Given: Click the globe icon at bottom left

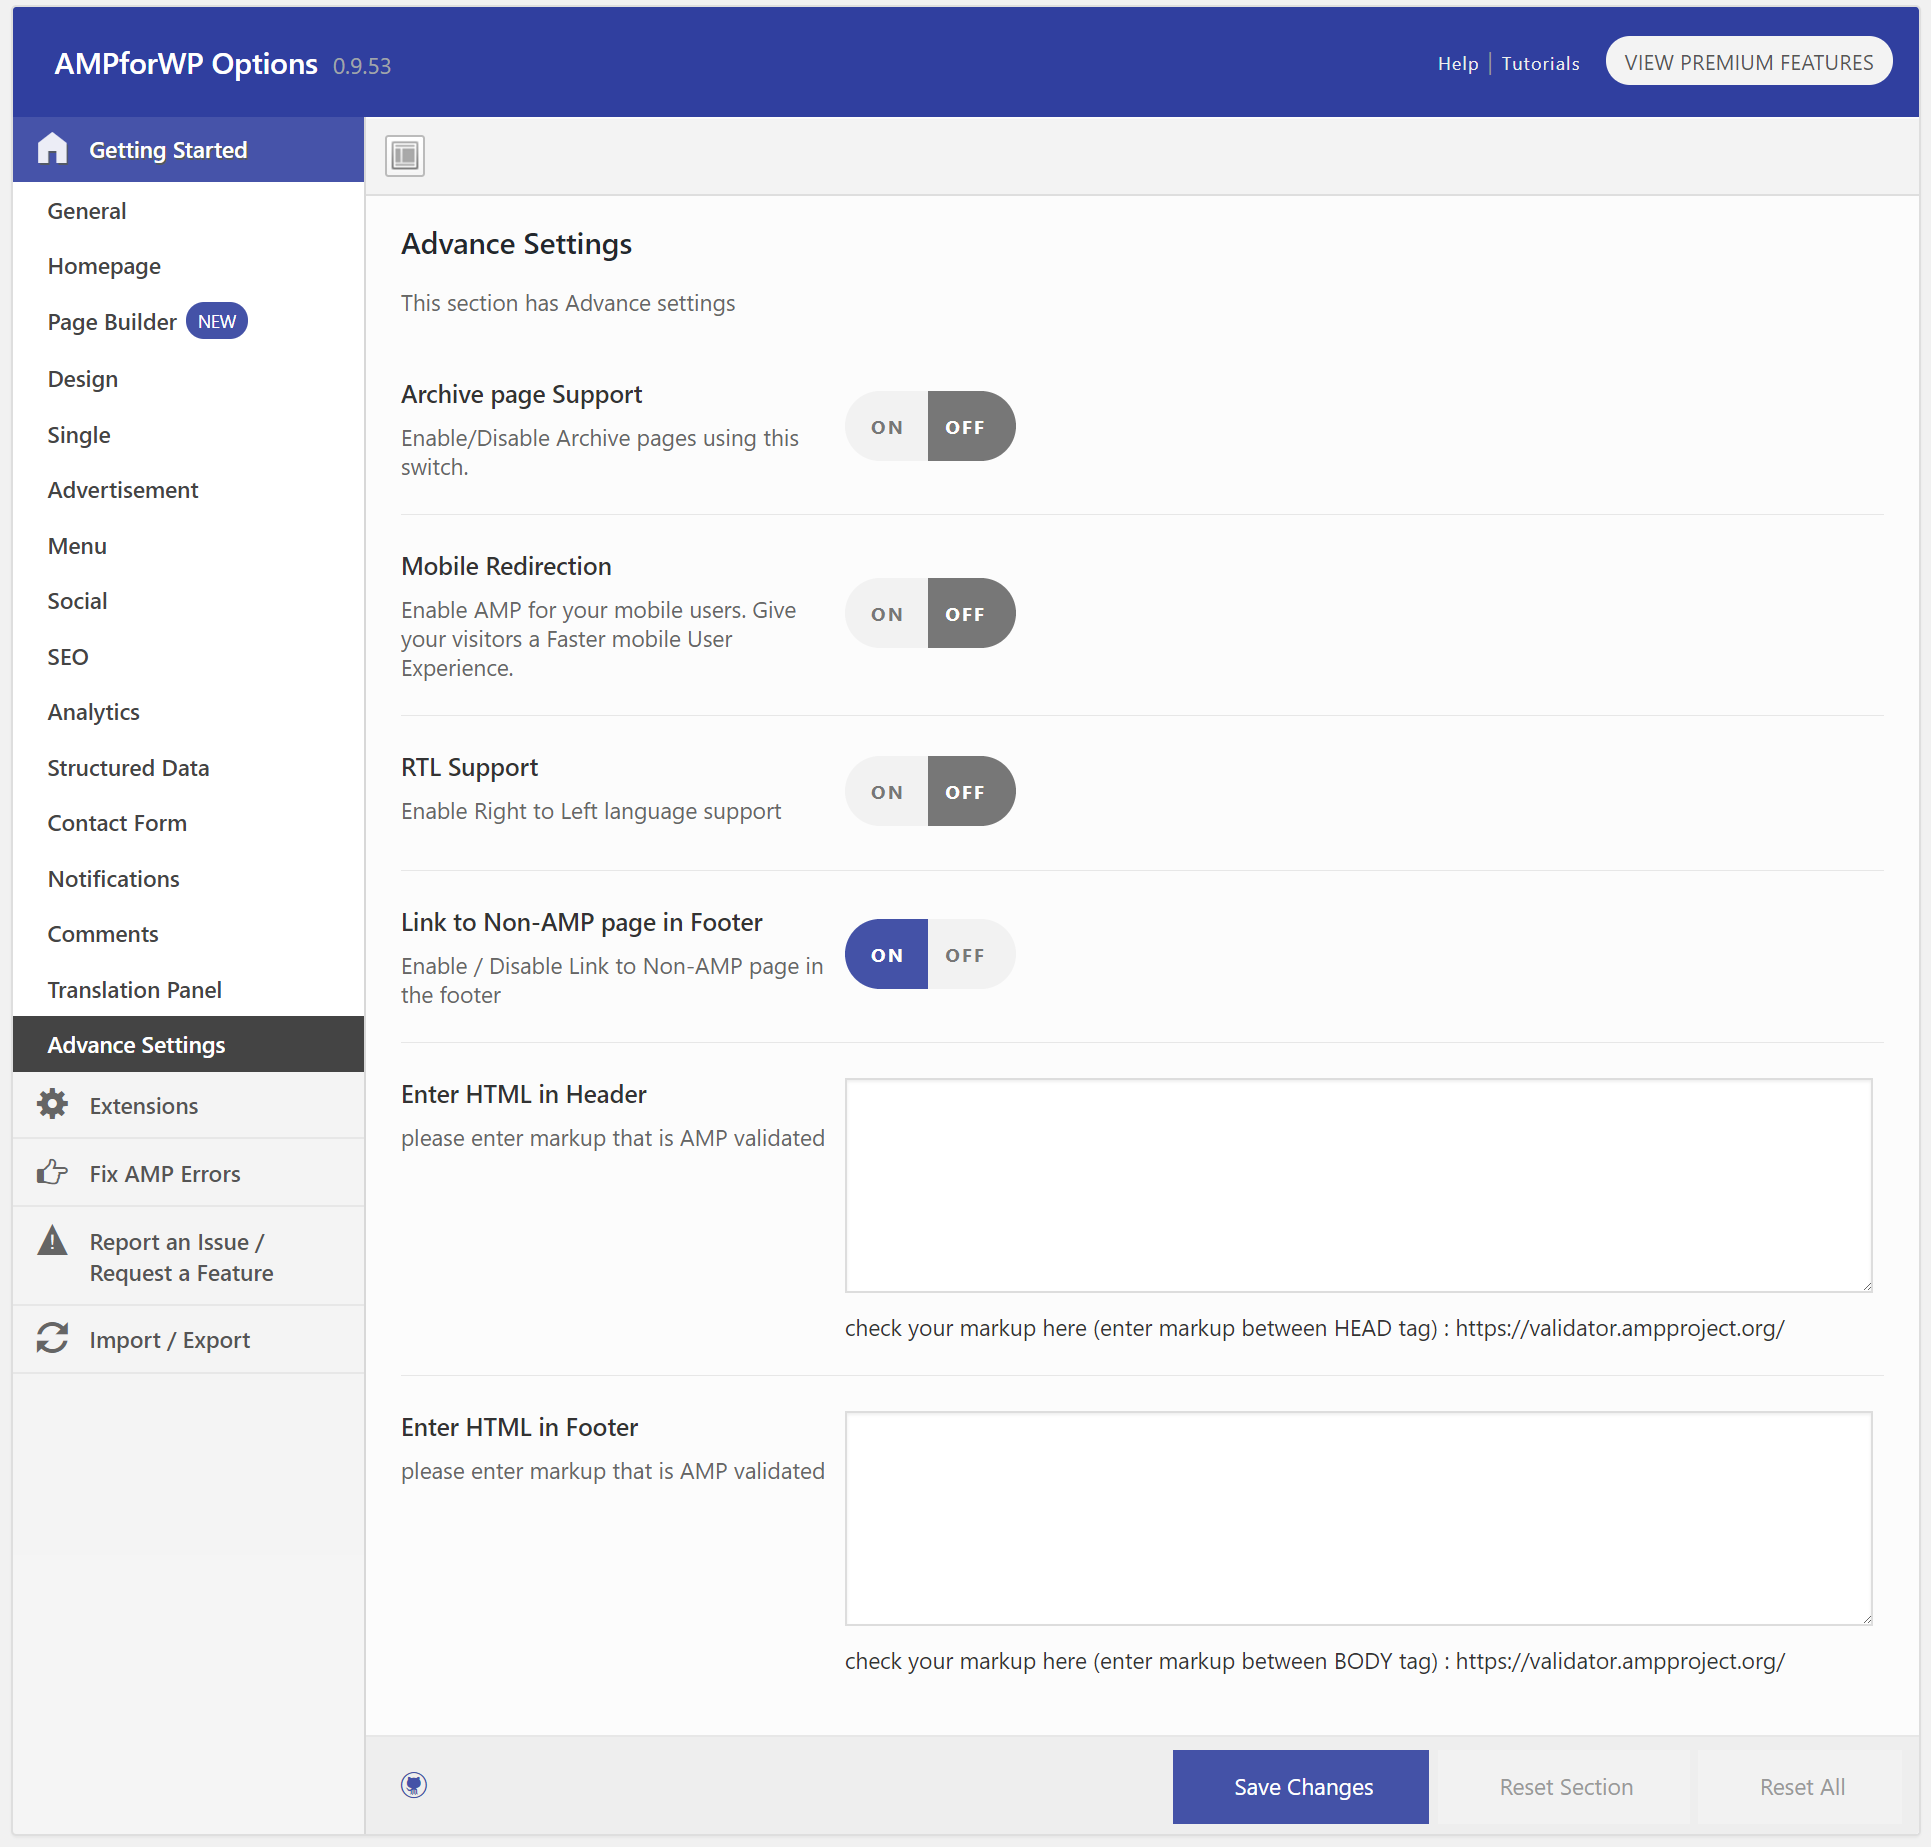Looking at the screenshot, I should 416,1783.
